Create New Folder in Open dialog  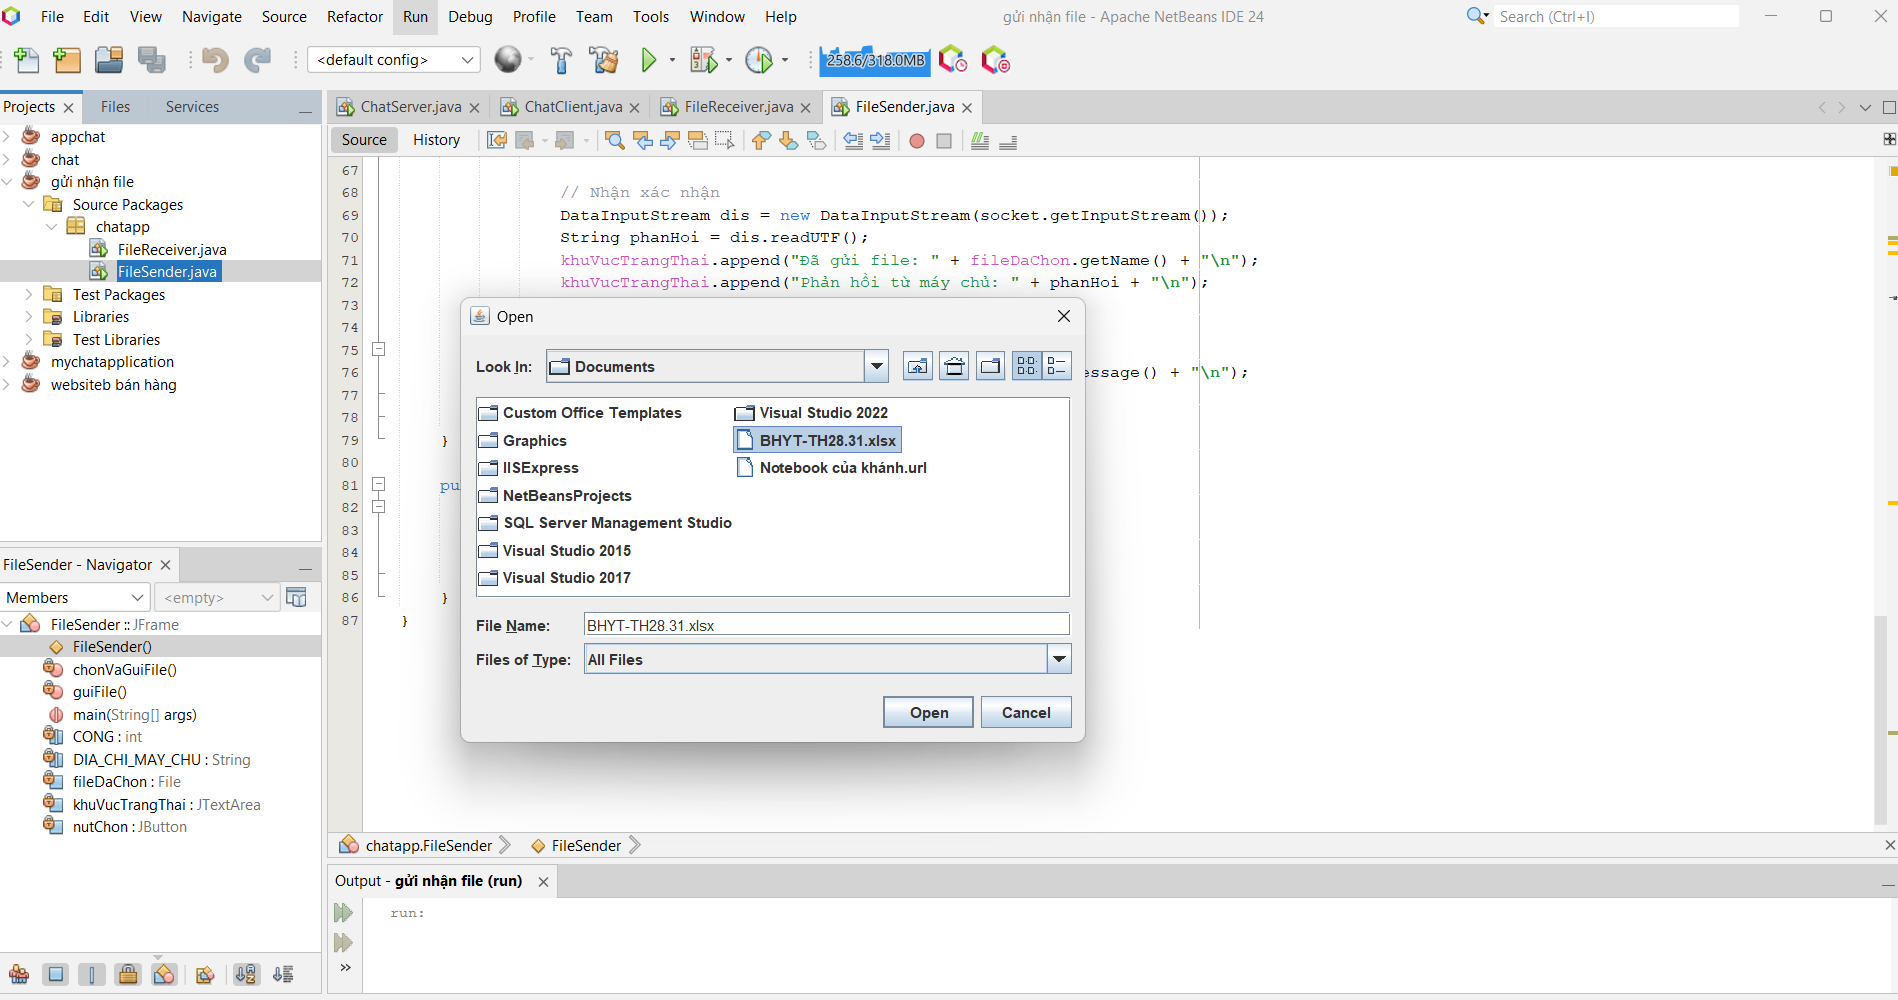[990, 366]
